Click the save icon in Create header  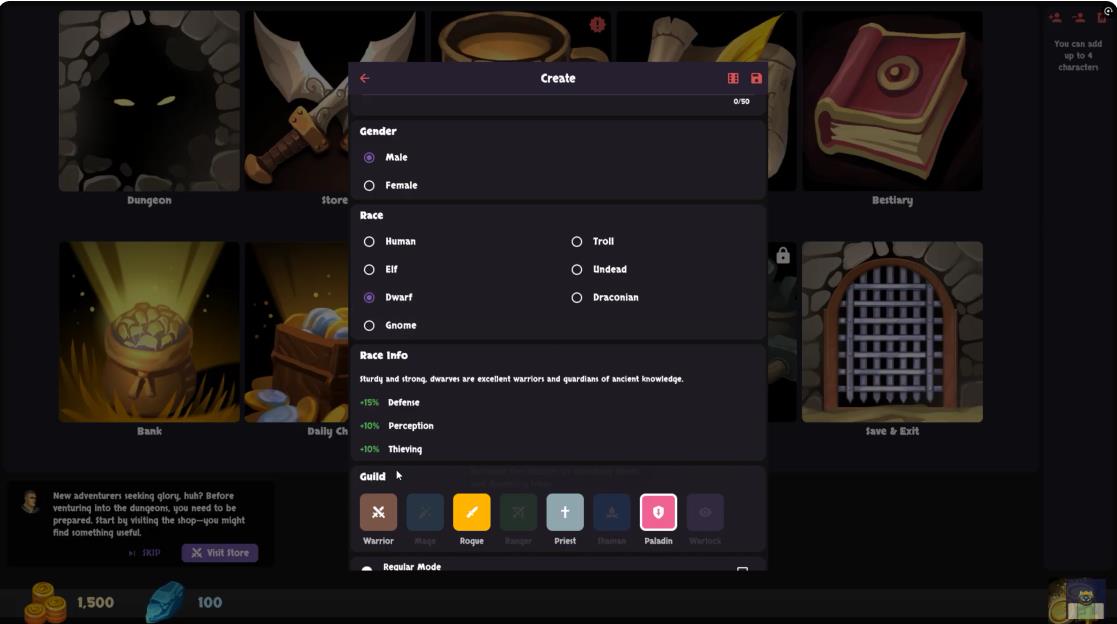756,78
